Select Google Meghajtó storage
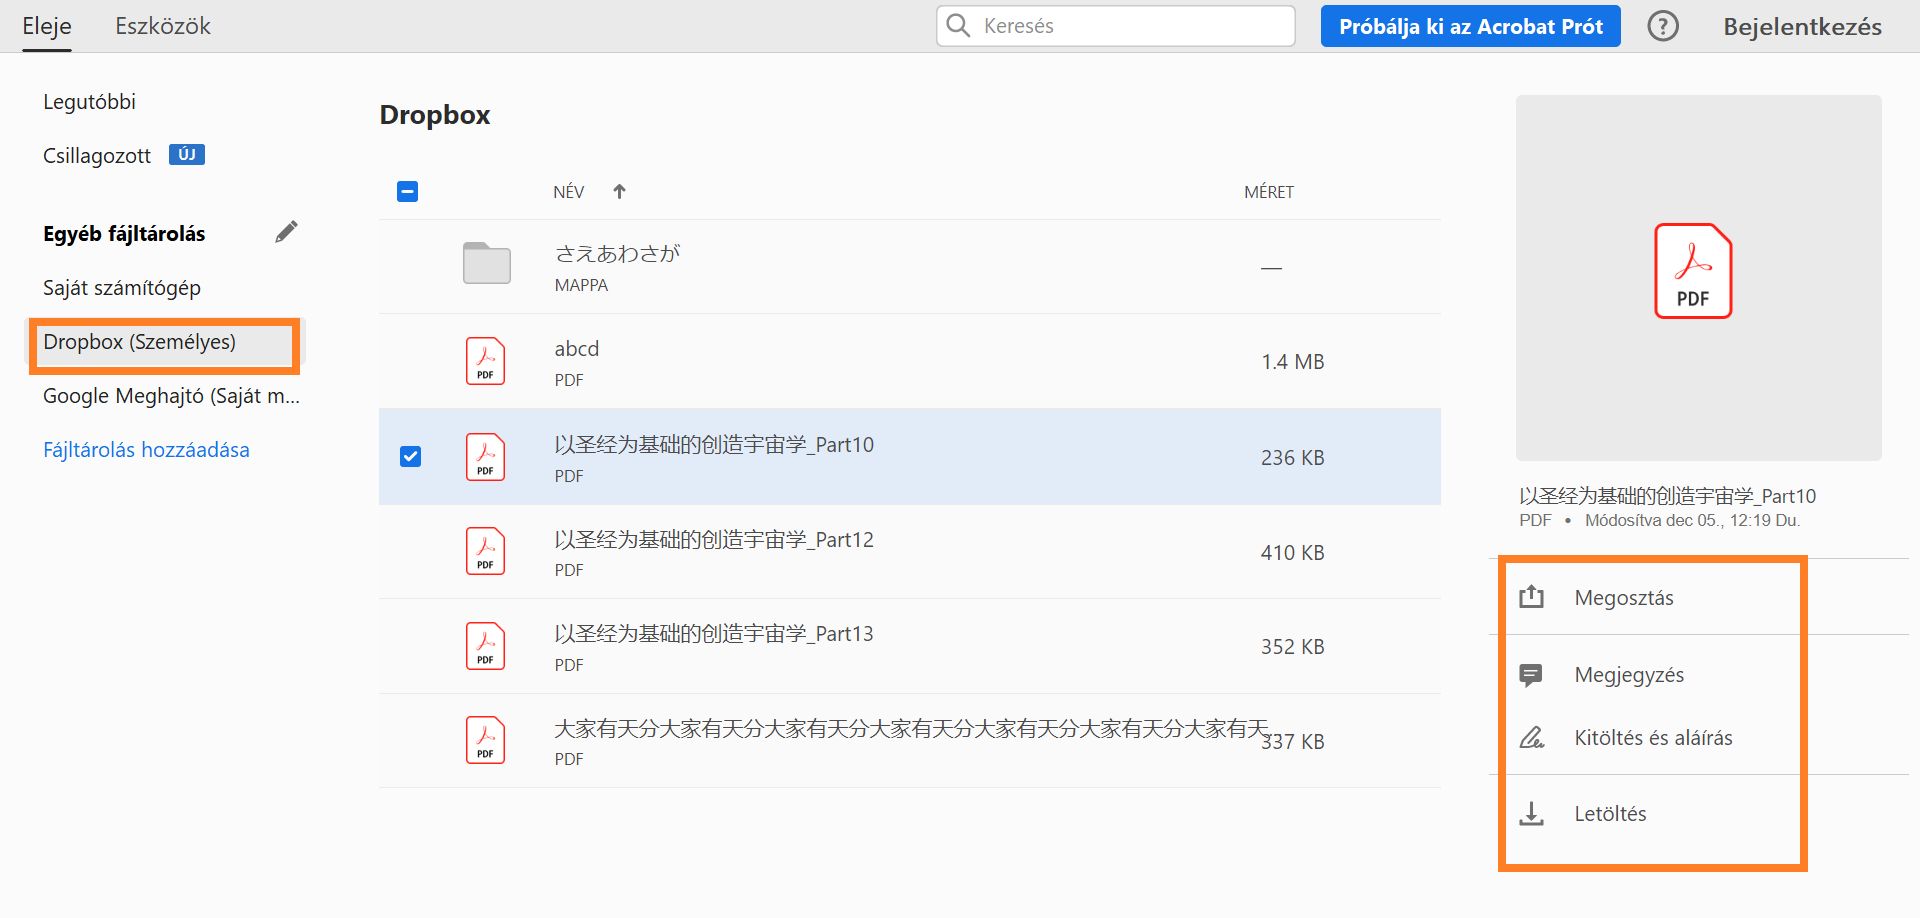The image size is (1920, 918). coord(171,396)
